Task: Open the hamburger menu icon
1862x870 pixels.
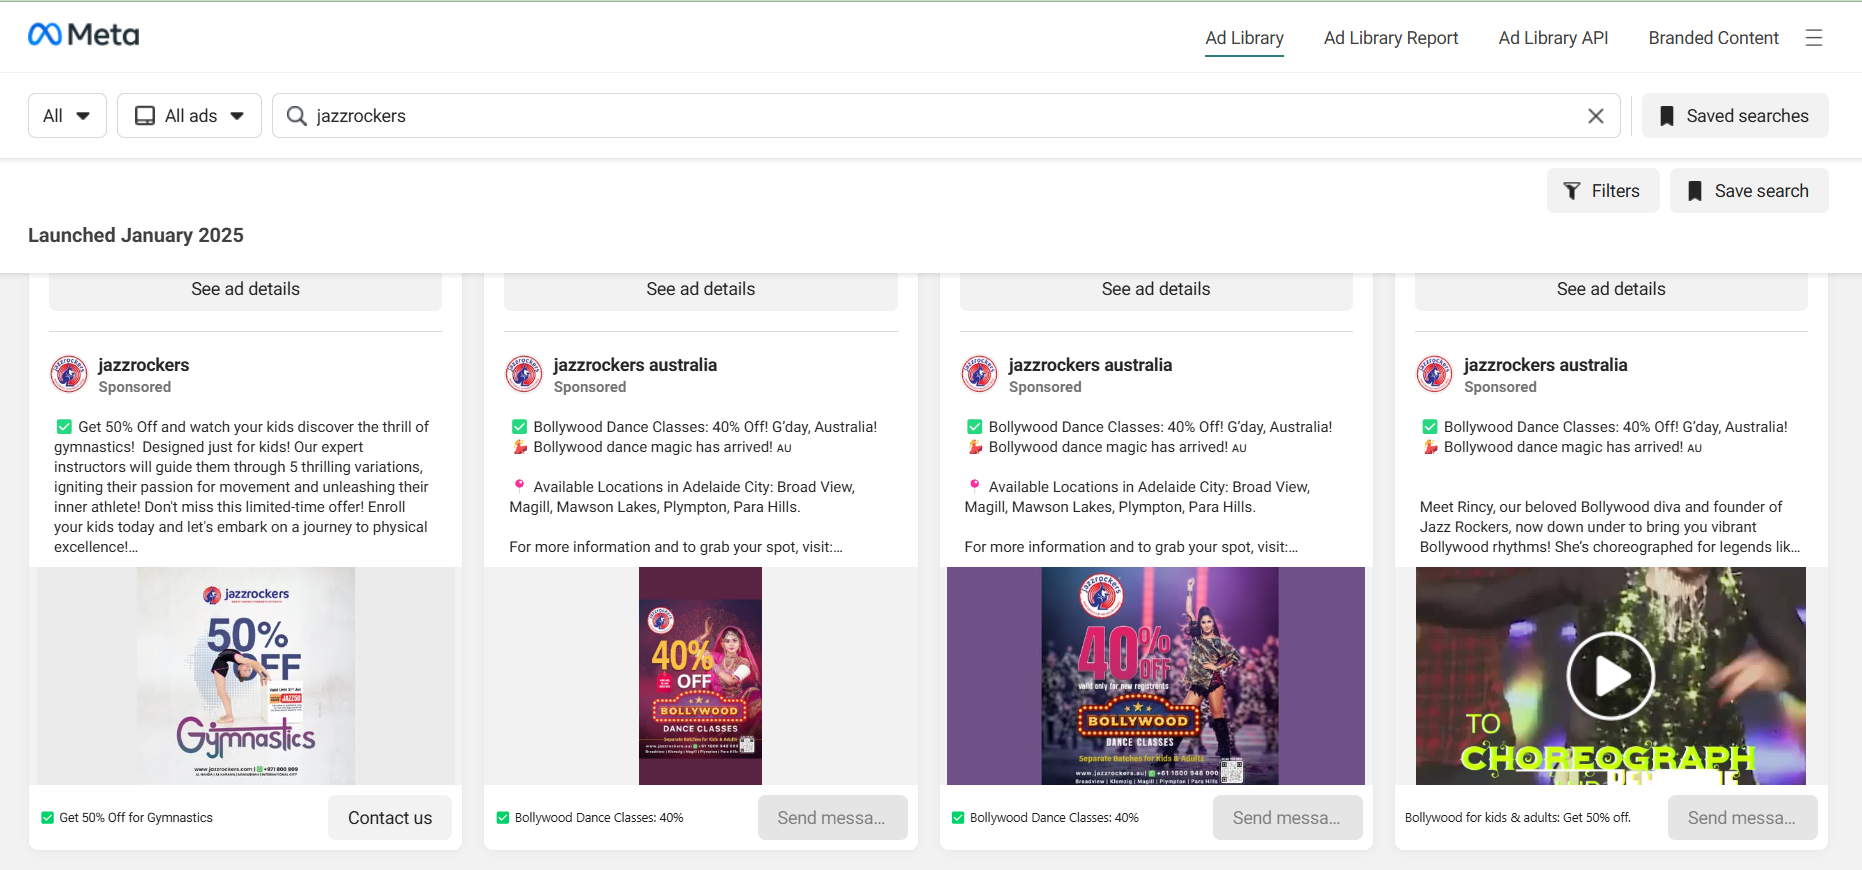Action: point(1813,38)
